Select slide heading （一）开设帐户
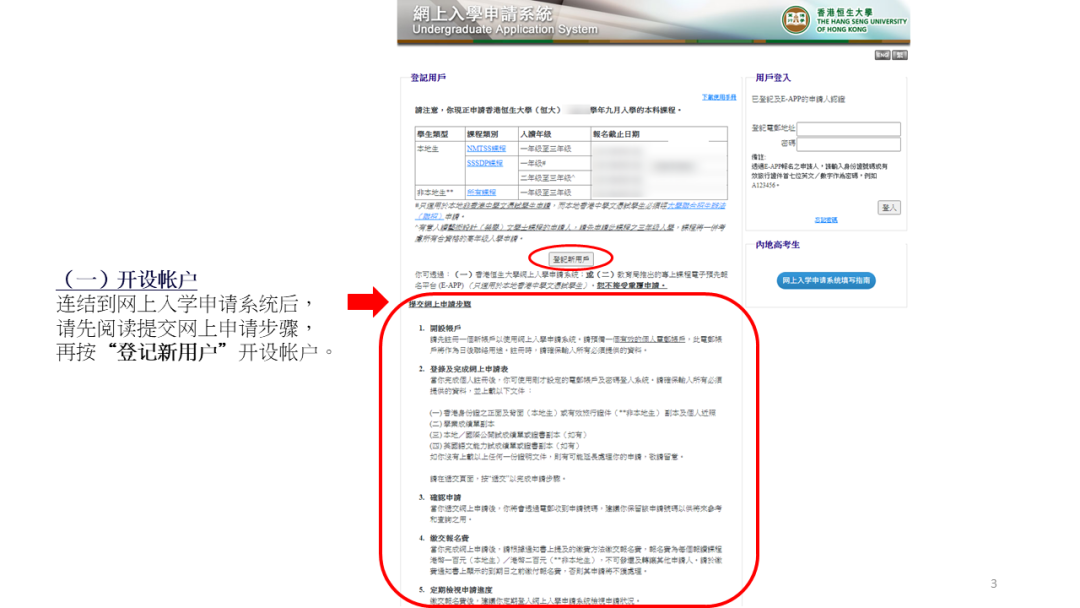The image size is (1080, 608). 127,280
